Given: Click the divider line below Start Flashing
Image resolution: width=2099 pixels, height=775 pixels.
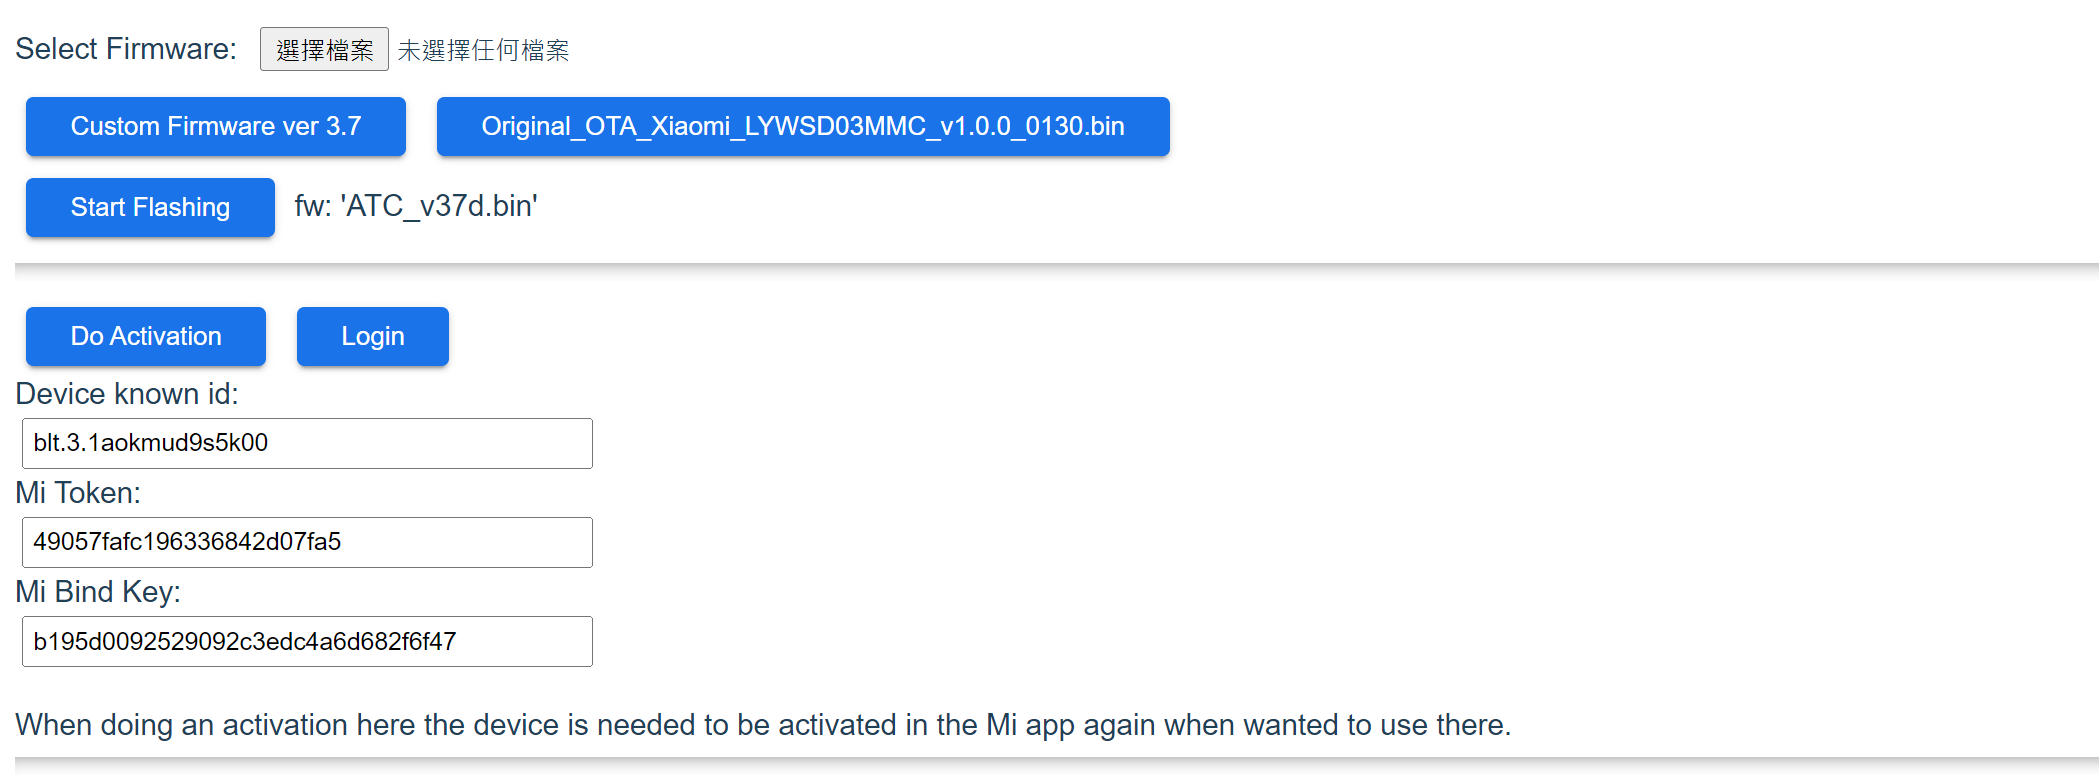Looking at the screenshot, I should (1057, 265).
